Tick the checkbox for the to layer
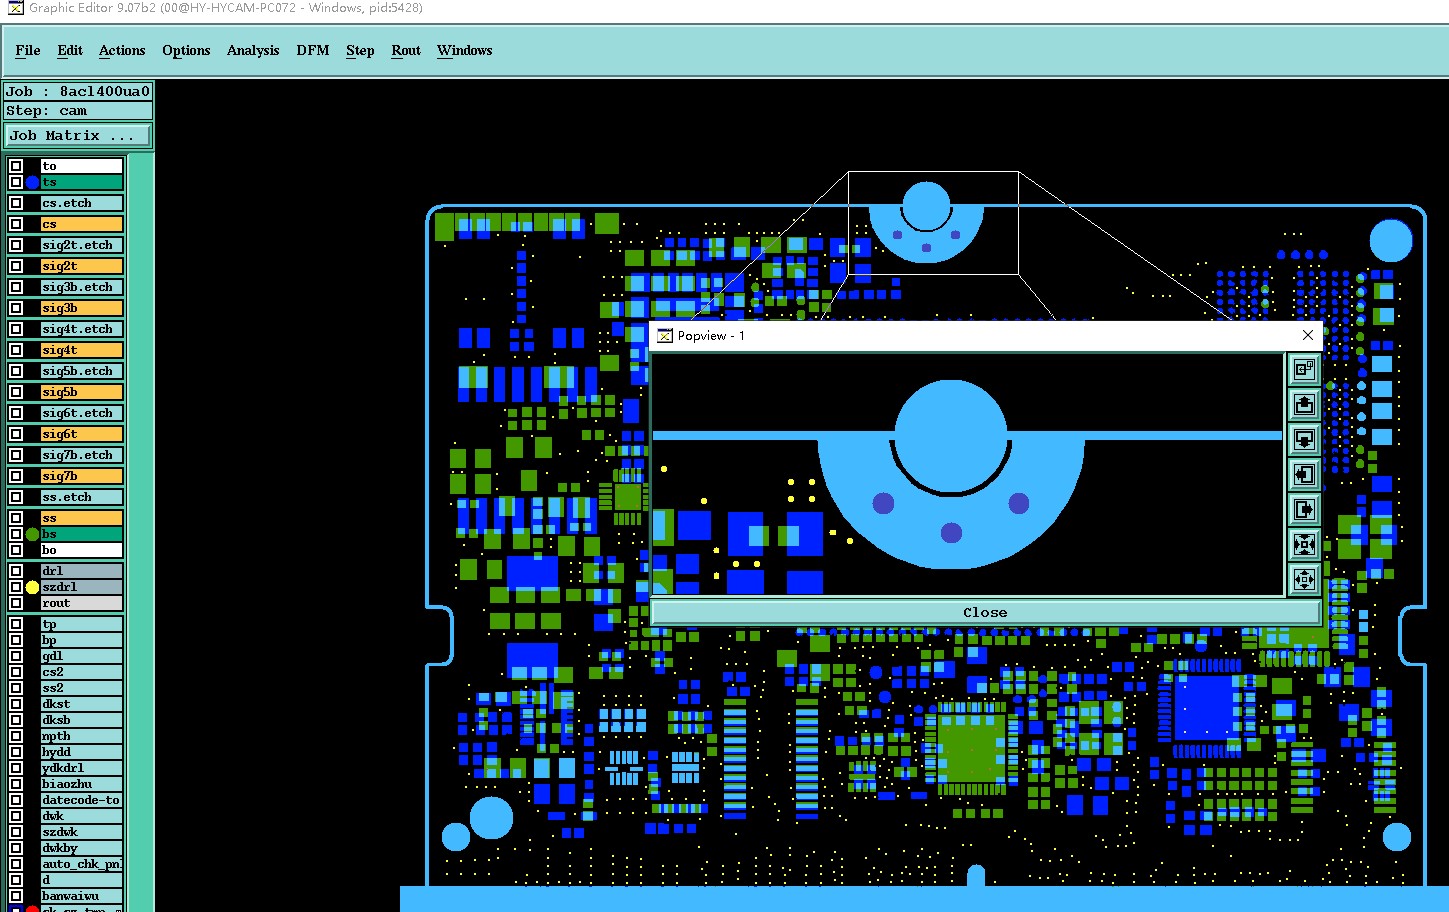This screenshot has height=912, width=1449. 16,166
